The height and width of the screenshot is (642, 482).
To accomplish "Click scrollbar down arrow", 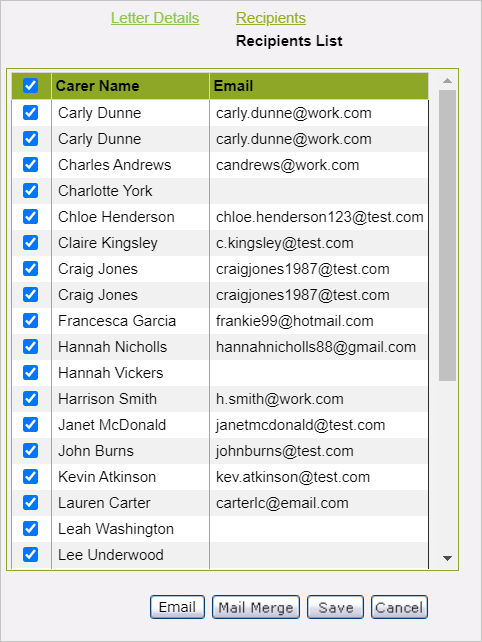I will 447,558.
